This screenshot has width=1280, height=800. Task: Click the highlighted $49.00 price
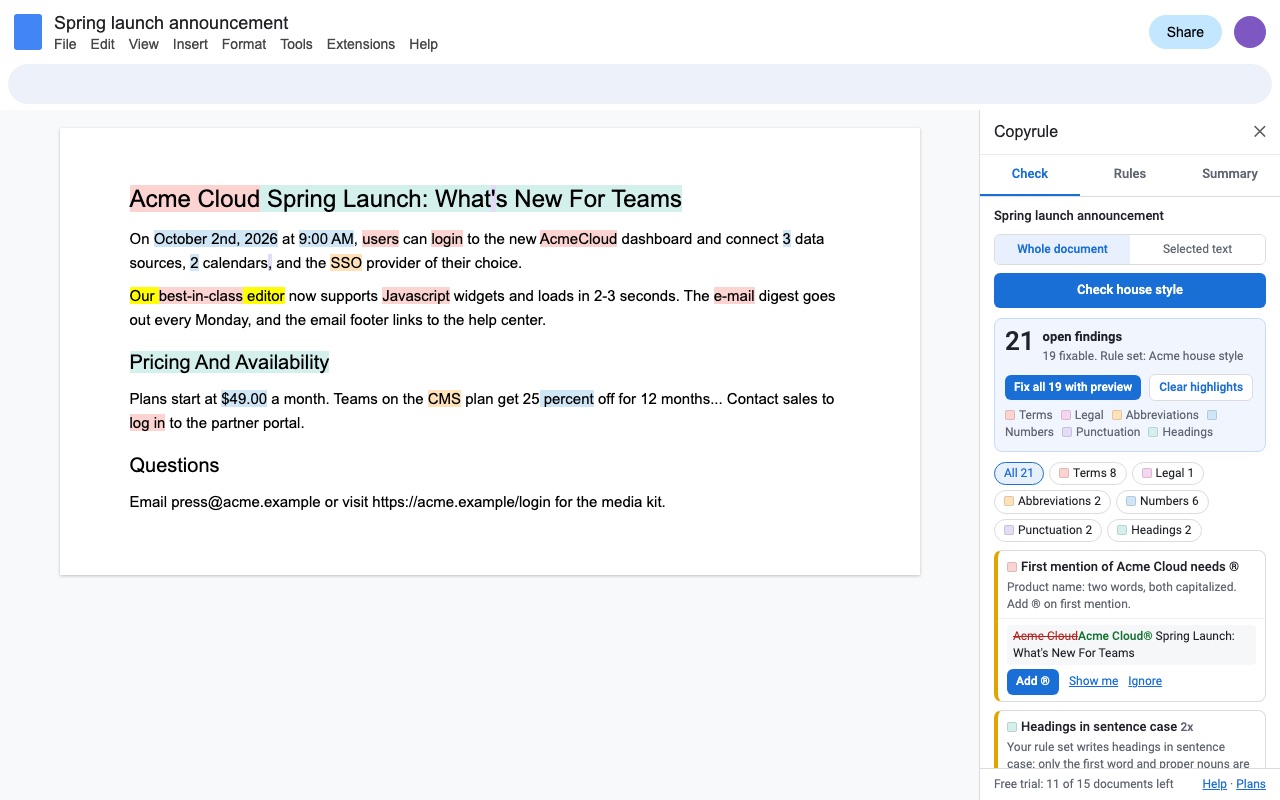[244, 399]
